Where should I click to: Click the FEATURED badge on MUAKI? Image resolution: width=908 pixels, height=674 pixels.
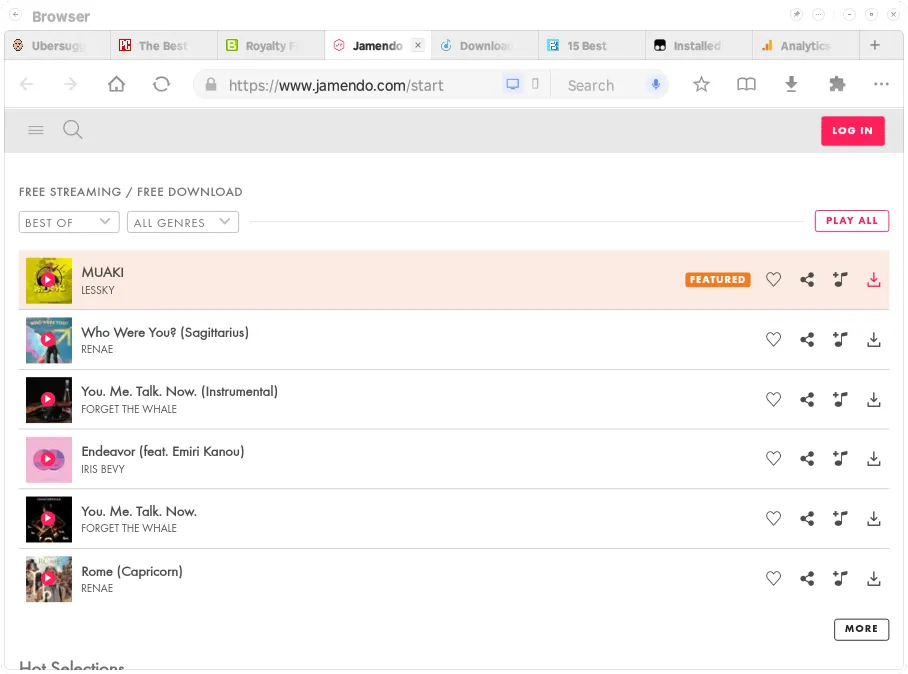click(x=717, y=280)
